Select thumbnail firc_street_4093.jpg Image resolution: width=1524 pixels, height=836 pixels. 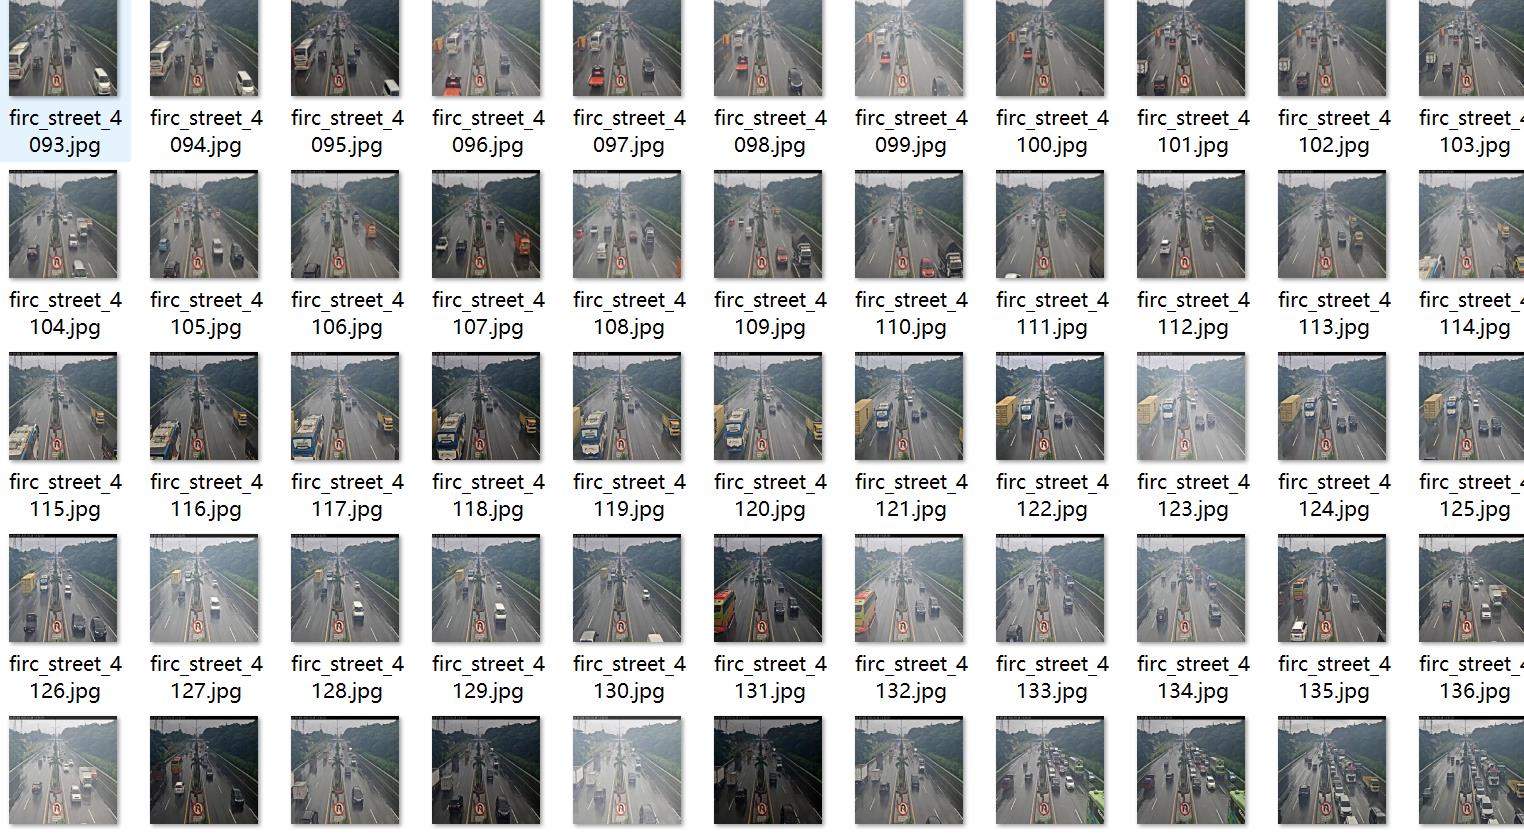pyautogui.click(x=63, y=48)
